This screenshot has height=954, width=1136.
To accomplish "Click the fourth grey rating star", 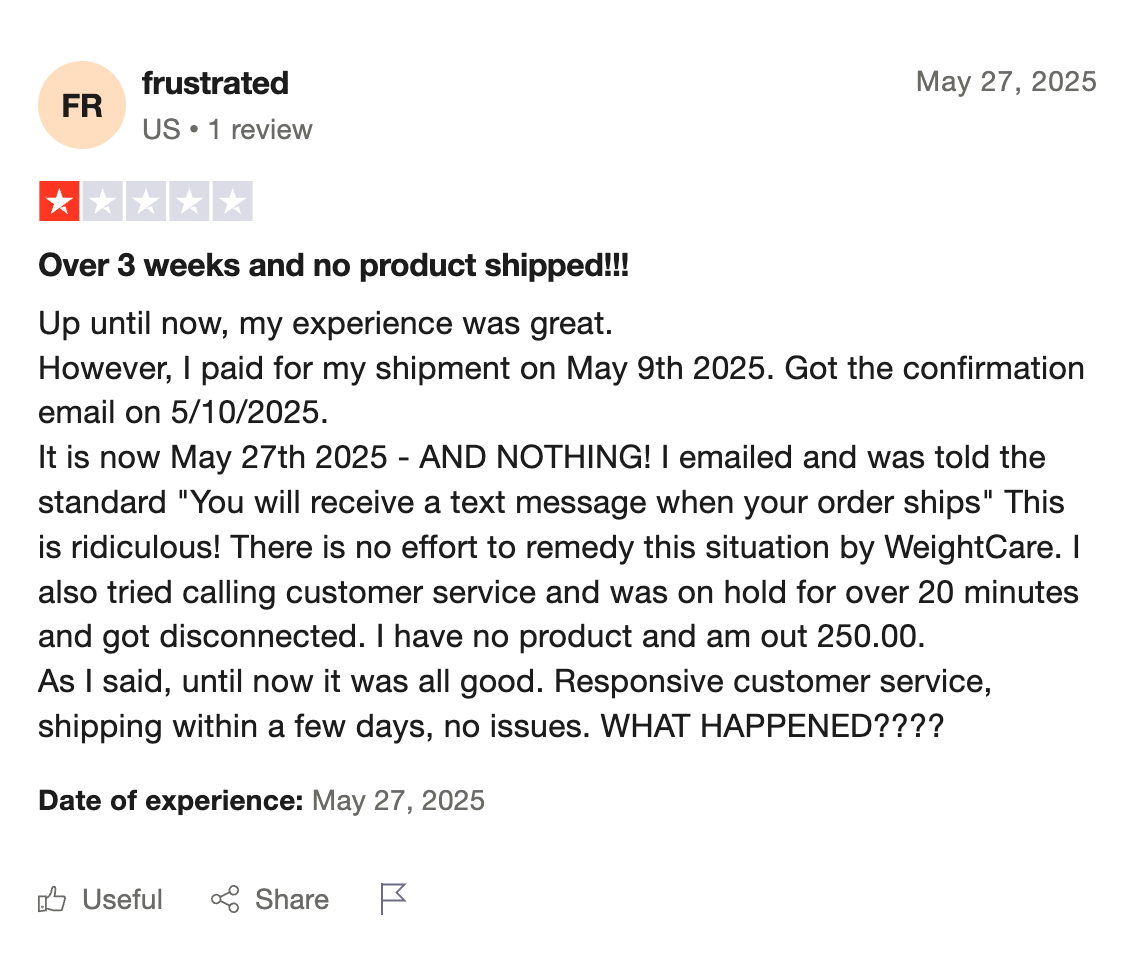I will (x=189, y=201).
